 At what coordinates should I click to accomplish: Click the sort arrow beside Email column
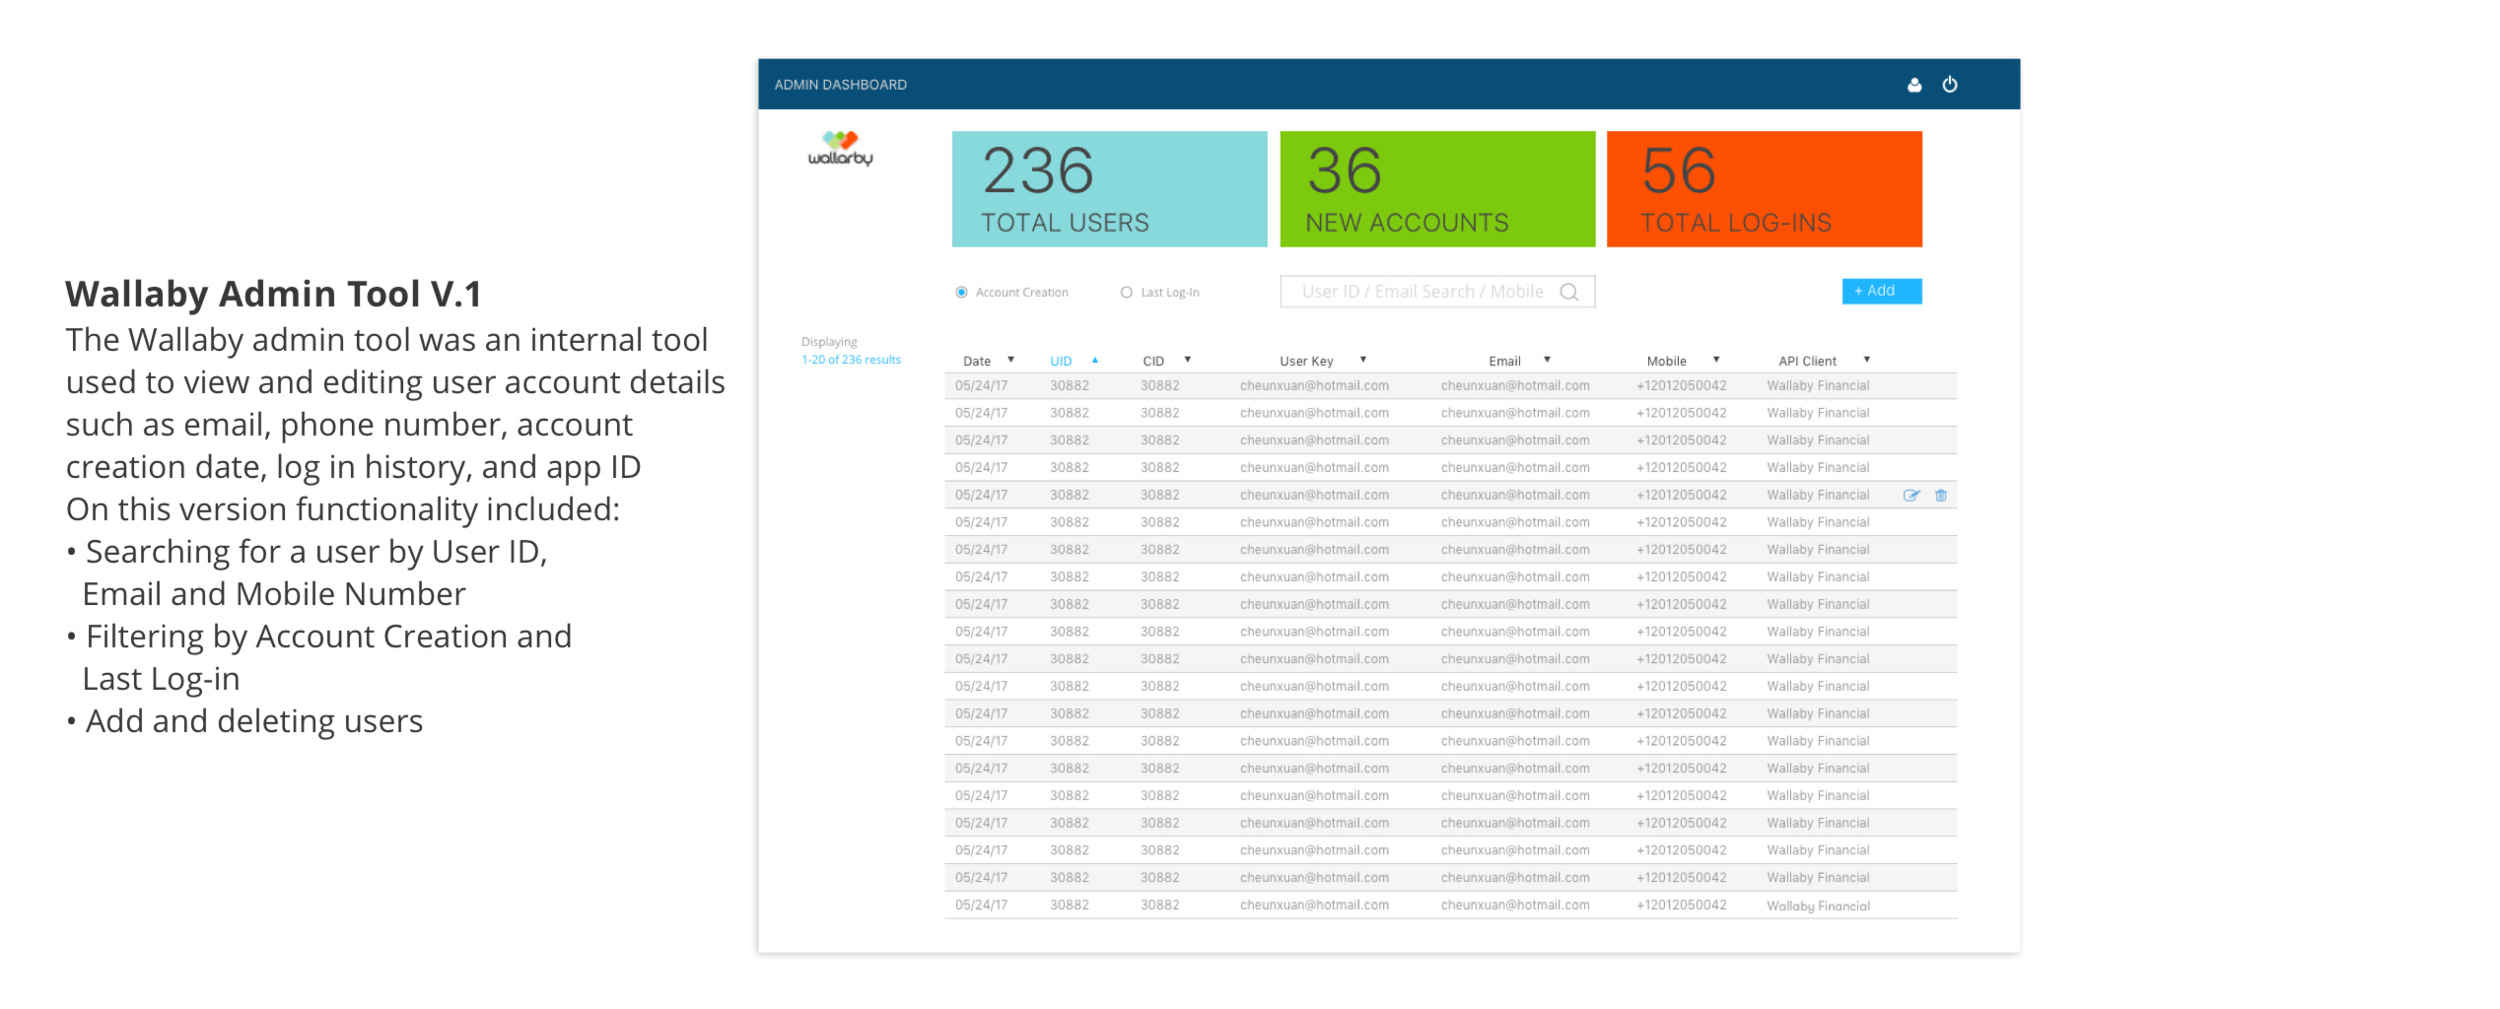(1546, 359)
